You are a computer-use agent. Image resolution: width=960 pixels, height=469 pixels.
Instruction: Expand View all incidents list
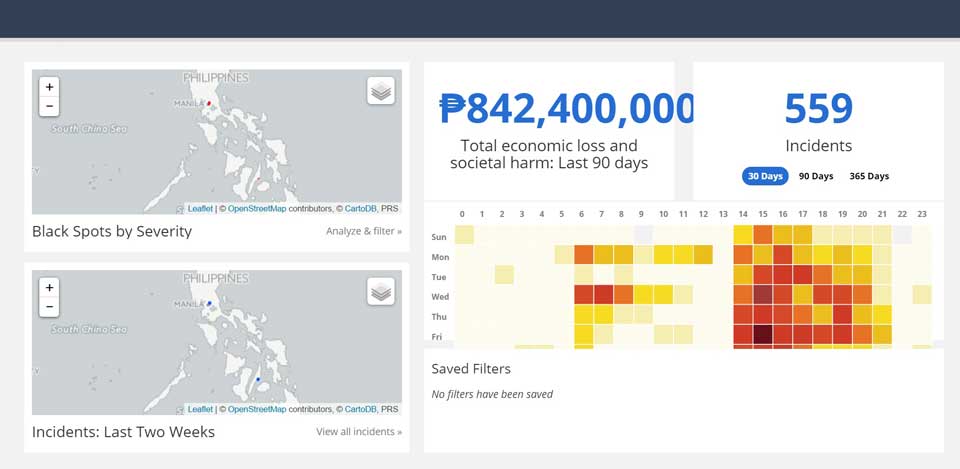coord(359,432)
